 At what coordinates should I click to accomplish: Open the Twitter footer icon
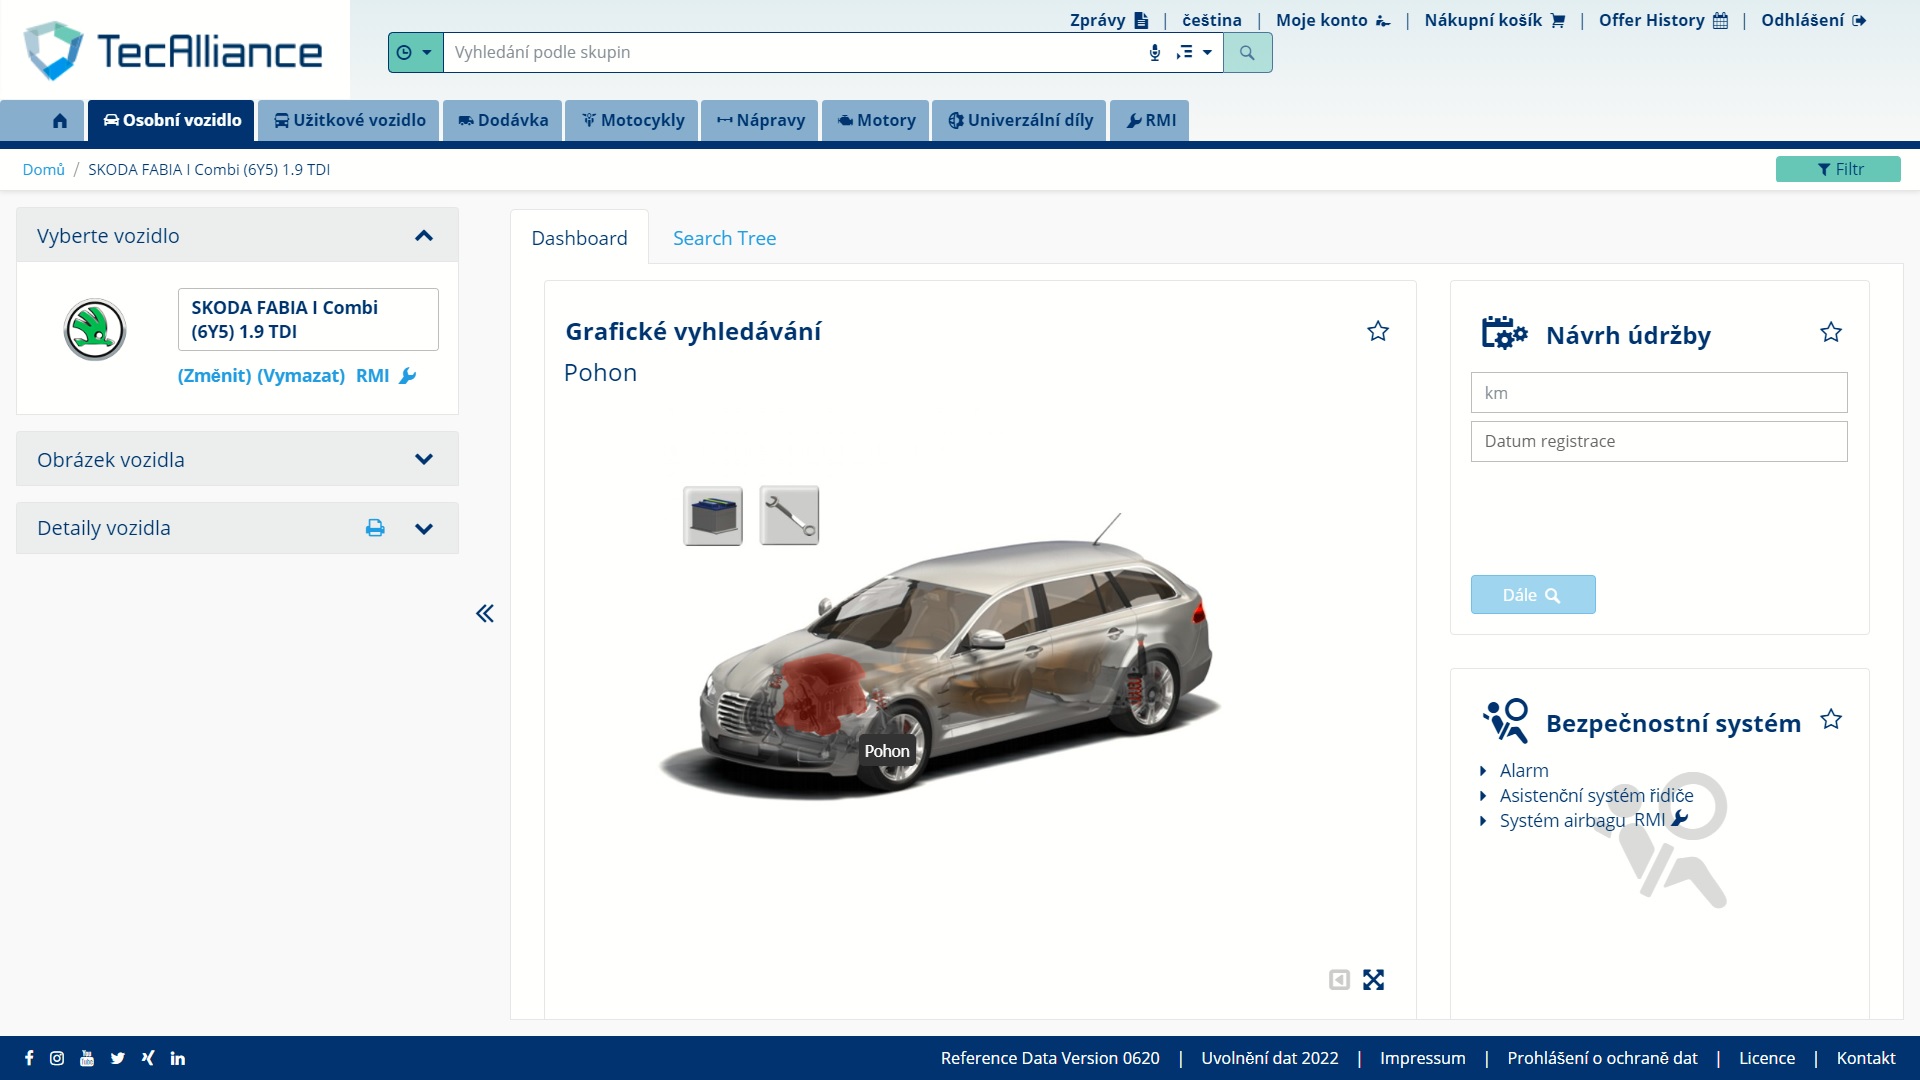(118, 1058)
